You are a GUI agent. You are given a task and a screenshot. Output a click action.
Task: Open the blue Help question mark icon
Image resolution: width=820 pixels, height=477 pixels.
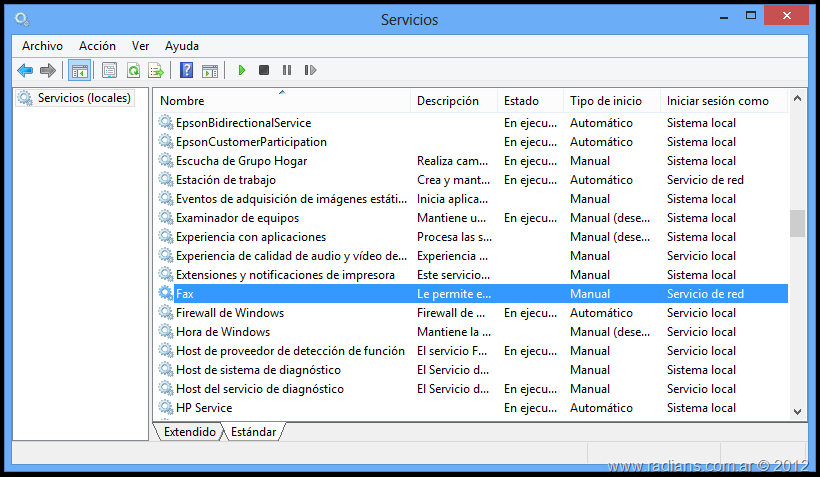[x=186, y=70]
